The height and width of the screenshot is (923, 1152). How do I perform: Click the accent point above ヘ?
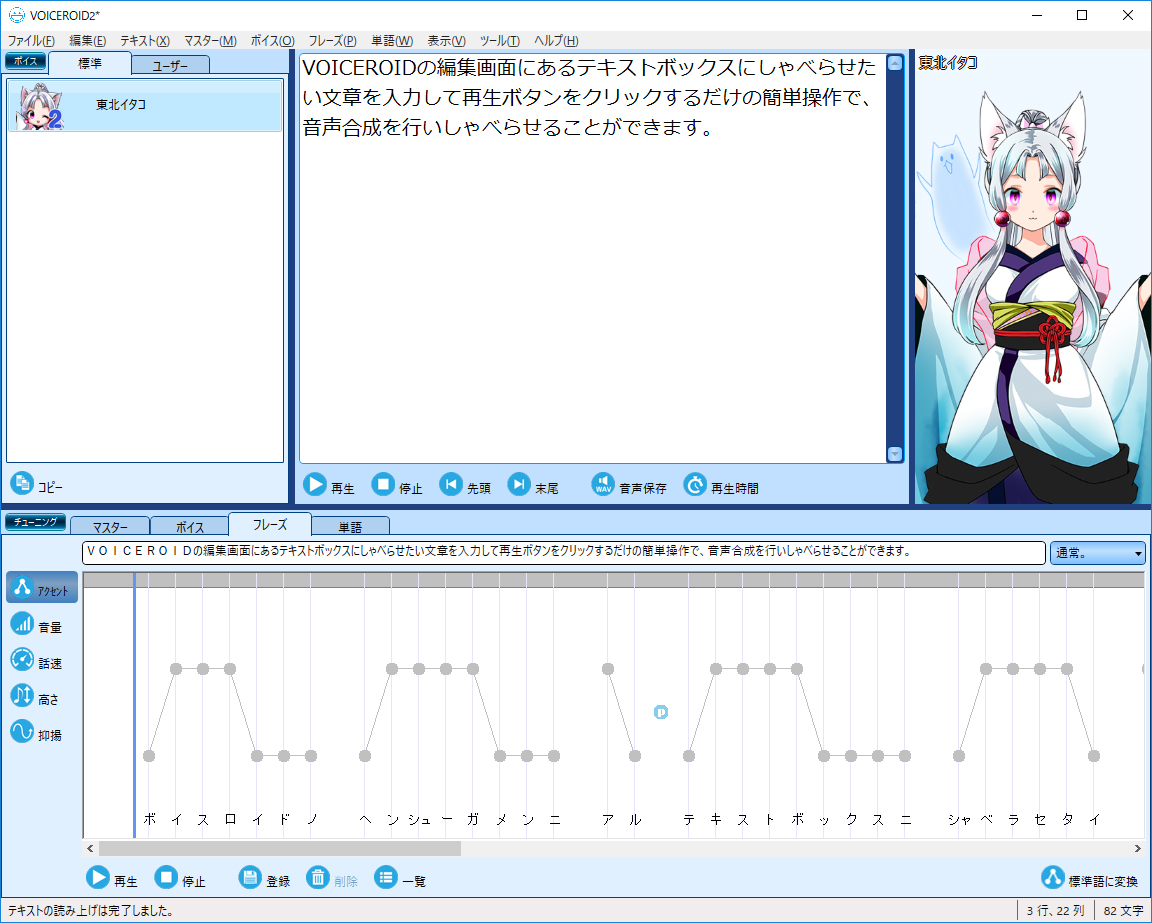pyautogui.click(x=365, y=755)
